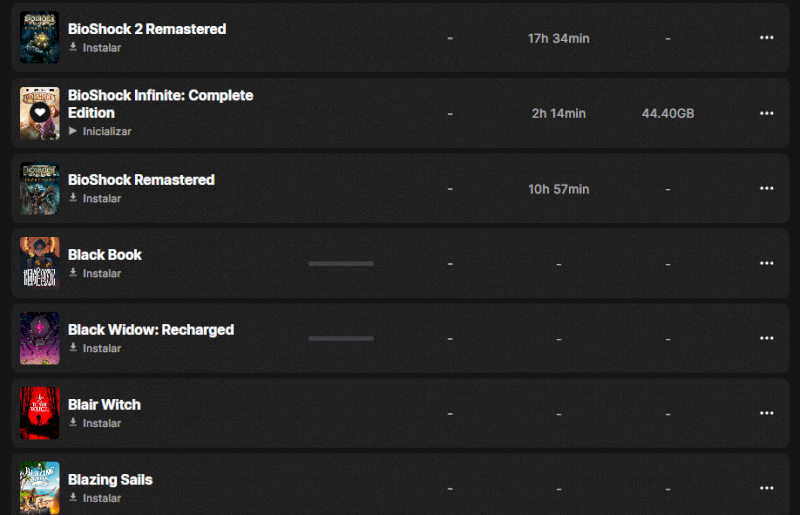The image size is (800, 515).
Task: Click the heart icon on BioShock Infinite cover
Action: point(39,113)
